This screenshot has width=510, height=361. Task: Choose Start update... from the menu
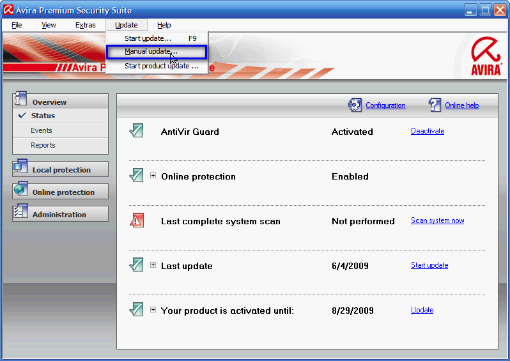pos(157,39)
